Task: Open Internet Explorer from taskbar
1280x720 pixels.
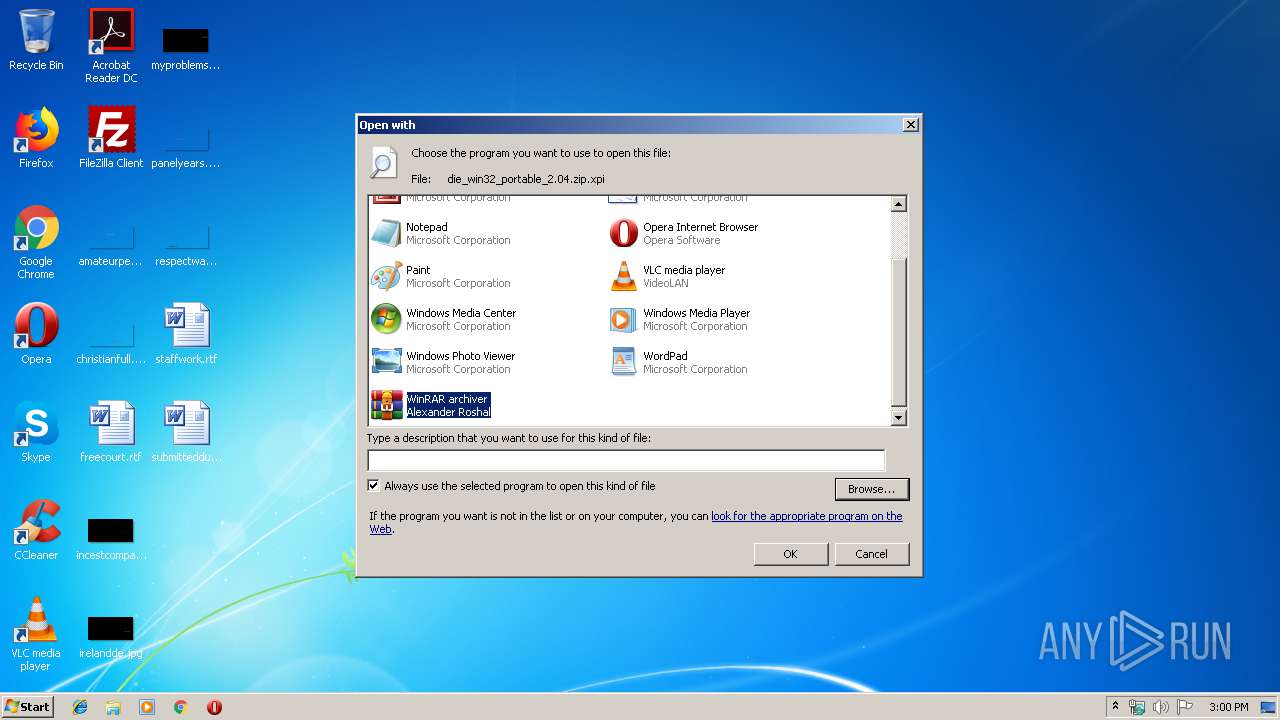Action: click(x=80, y=707)
